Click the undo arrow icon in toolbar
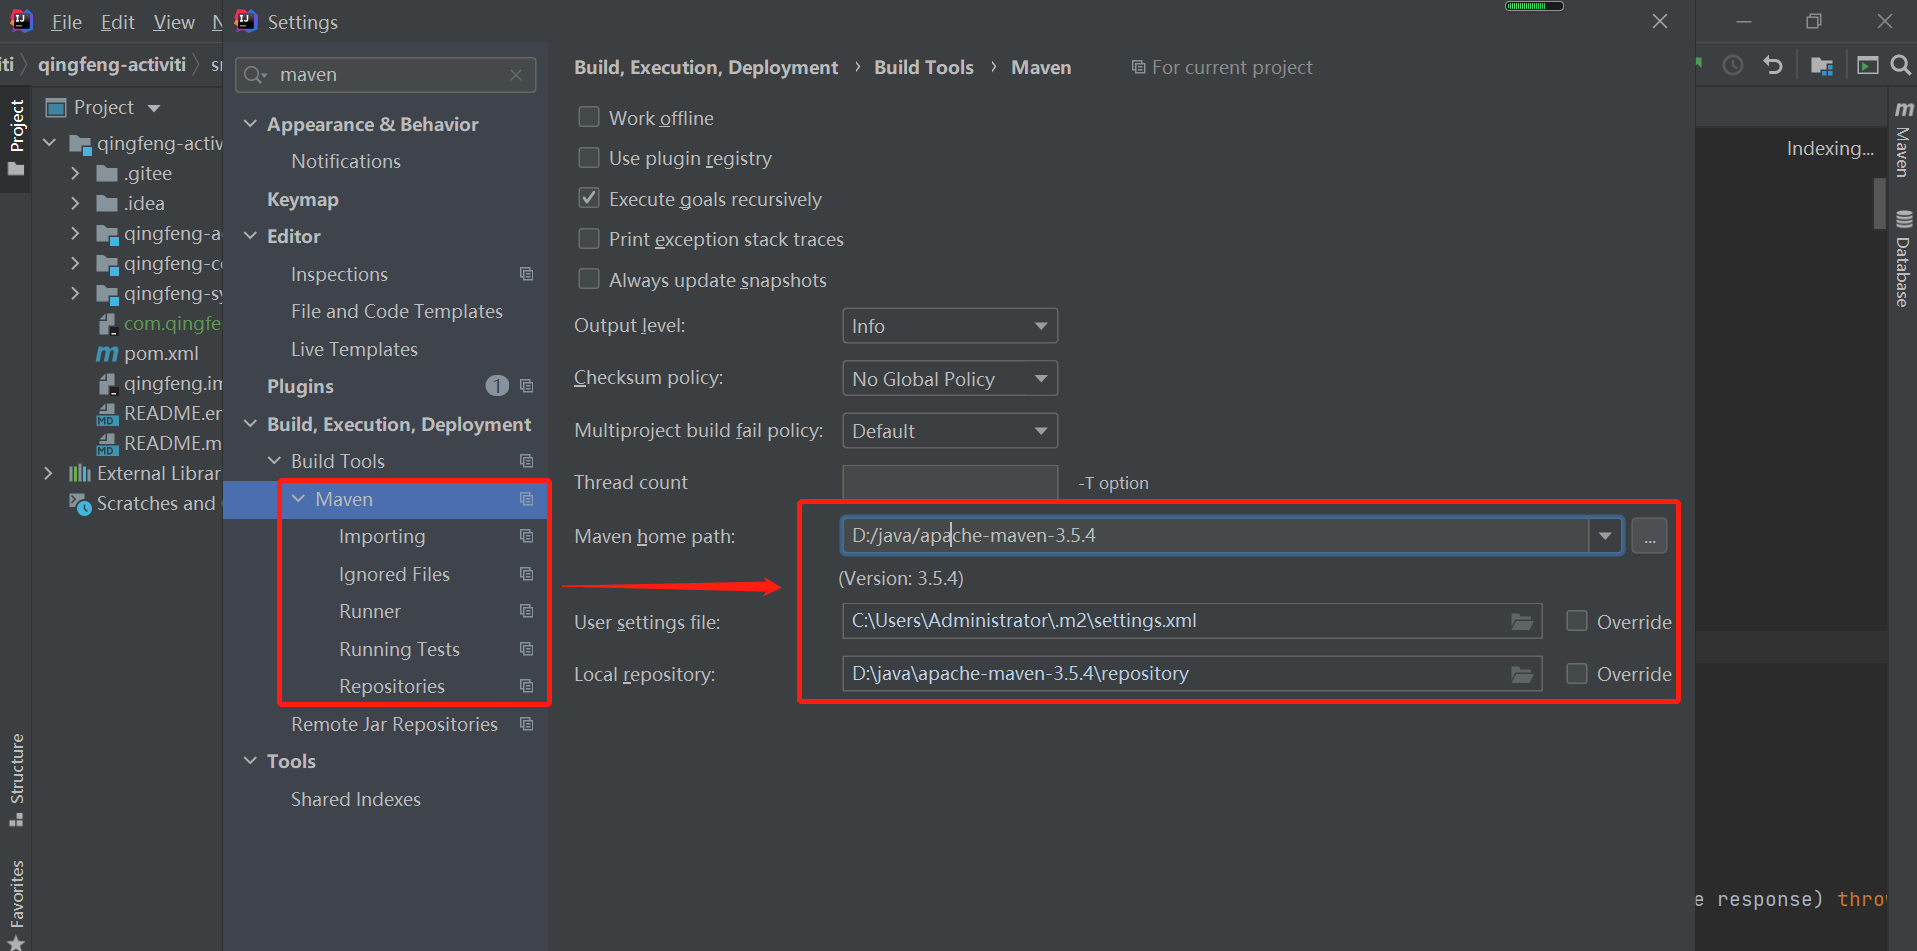1917x951 pixels. pyautogui.click(x=1773, y=66)
